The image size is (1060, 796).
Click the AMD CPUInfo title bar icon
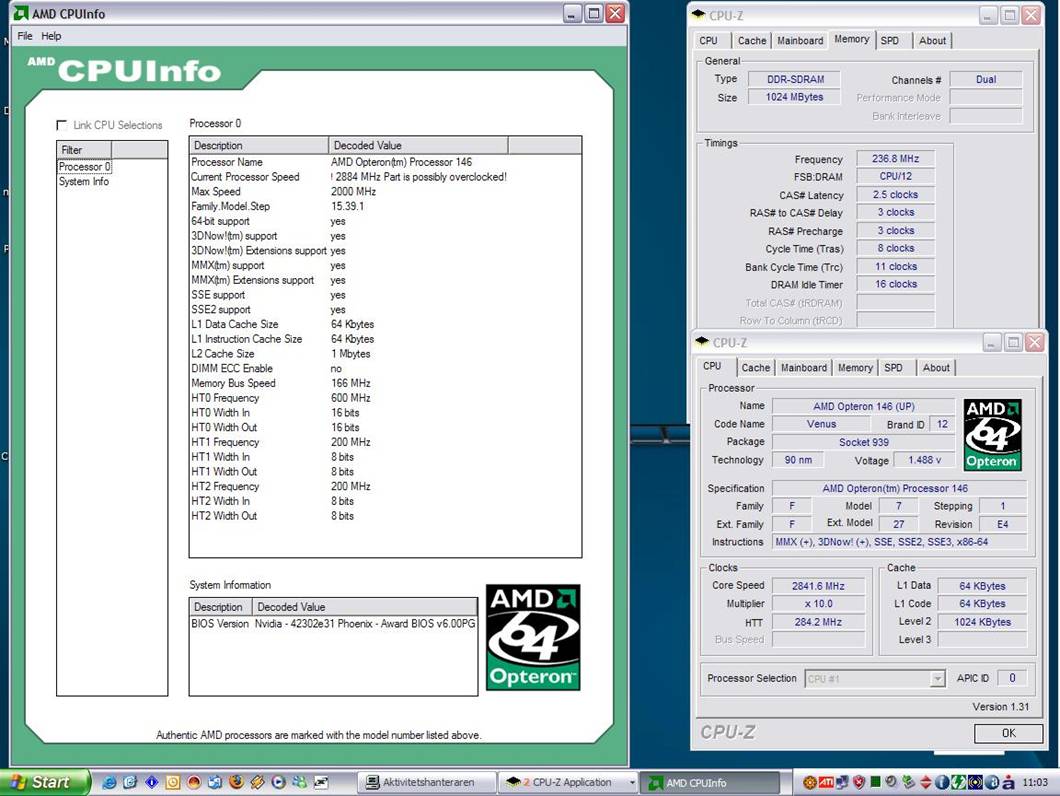[21, 14]
